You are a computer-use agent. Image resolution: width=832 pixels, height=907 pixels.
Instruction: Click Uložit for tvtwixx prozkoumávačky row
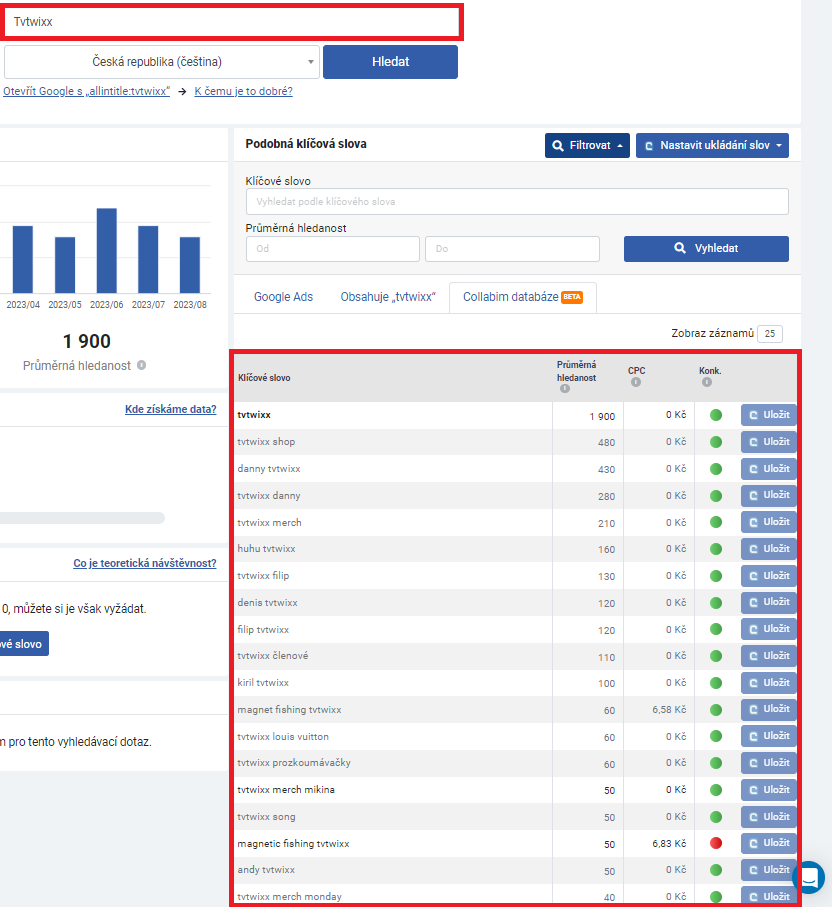pos(769,762)
